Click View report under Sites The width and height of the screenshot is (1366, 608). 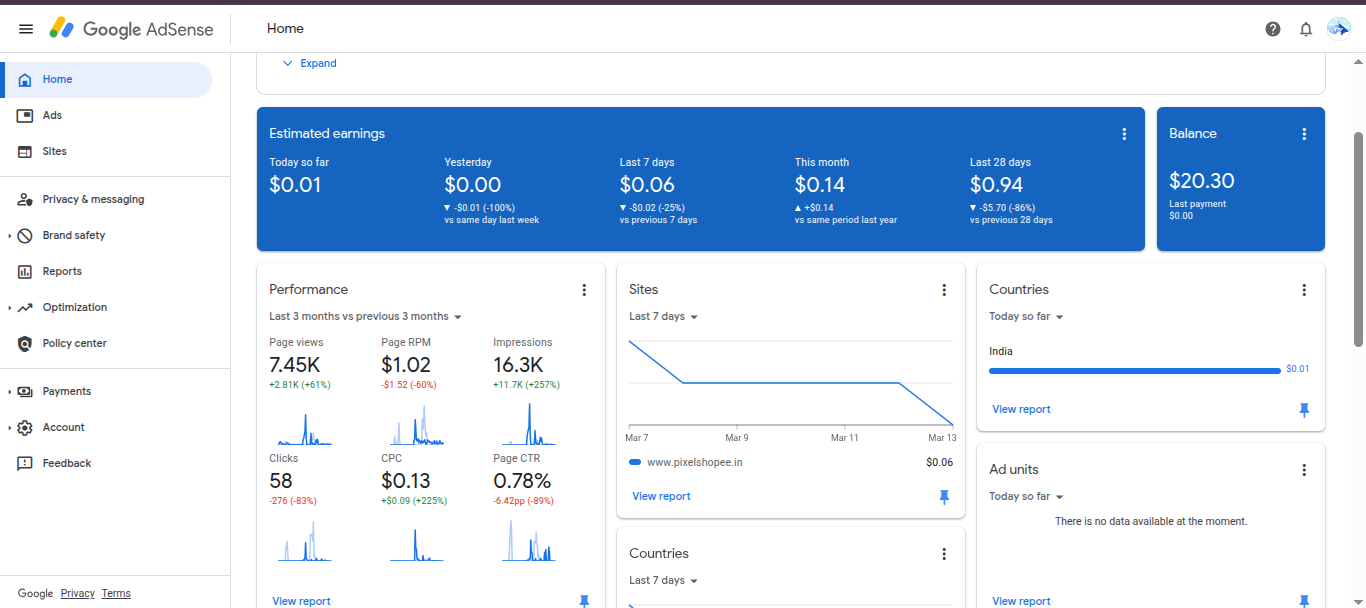click(661, 497)
